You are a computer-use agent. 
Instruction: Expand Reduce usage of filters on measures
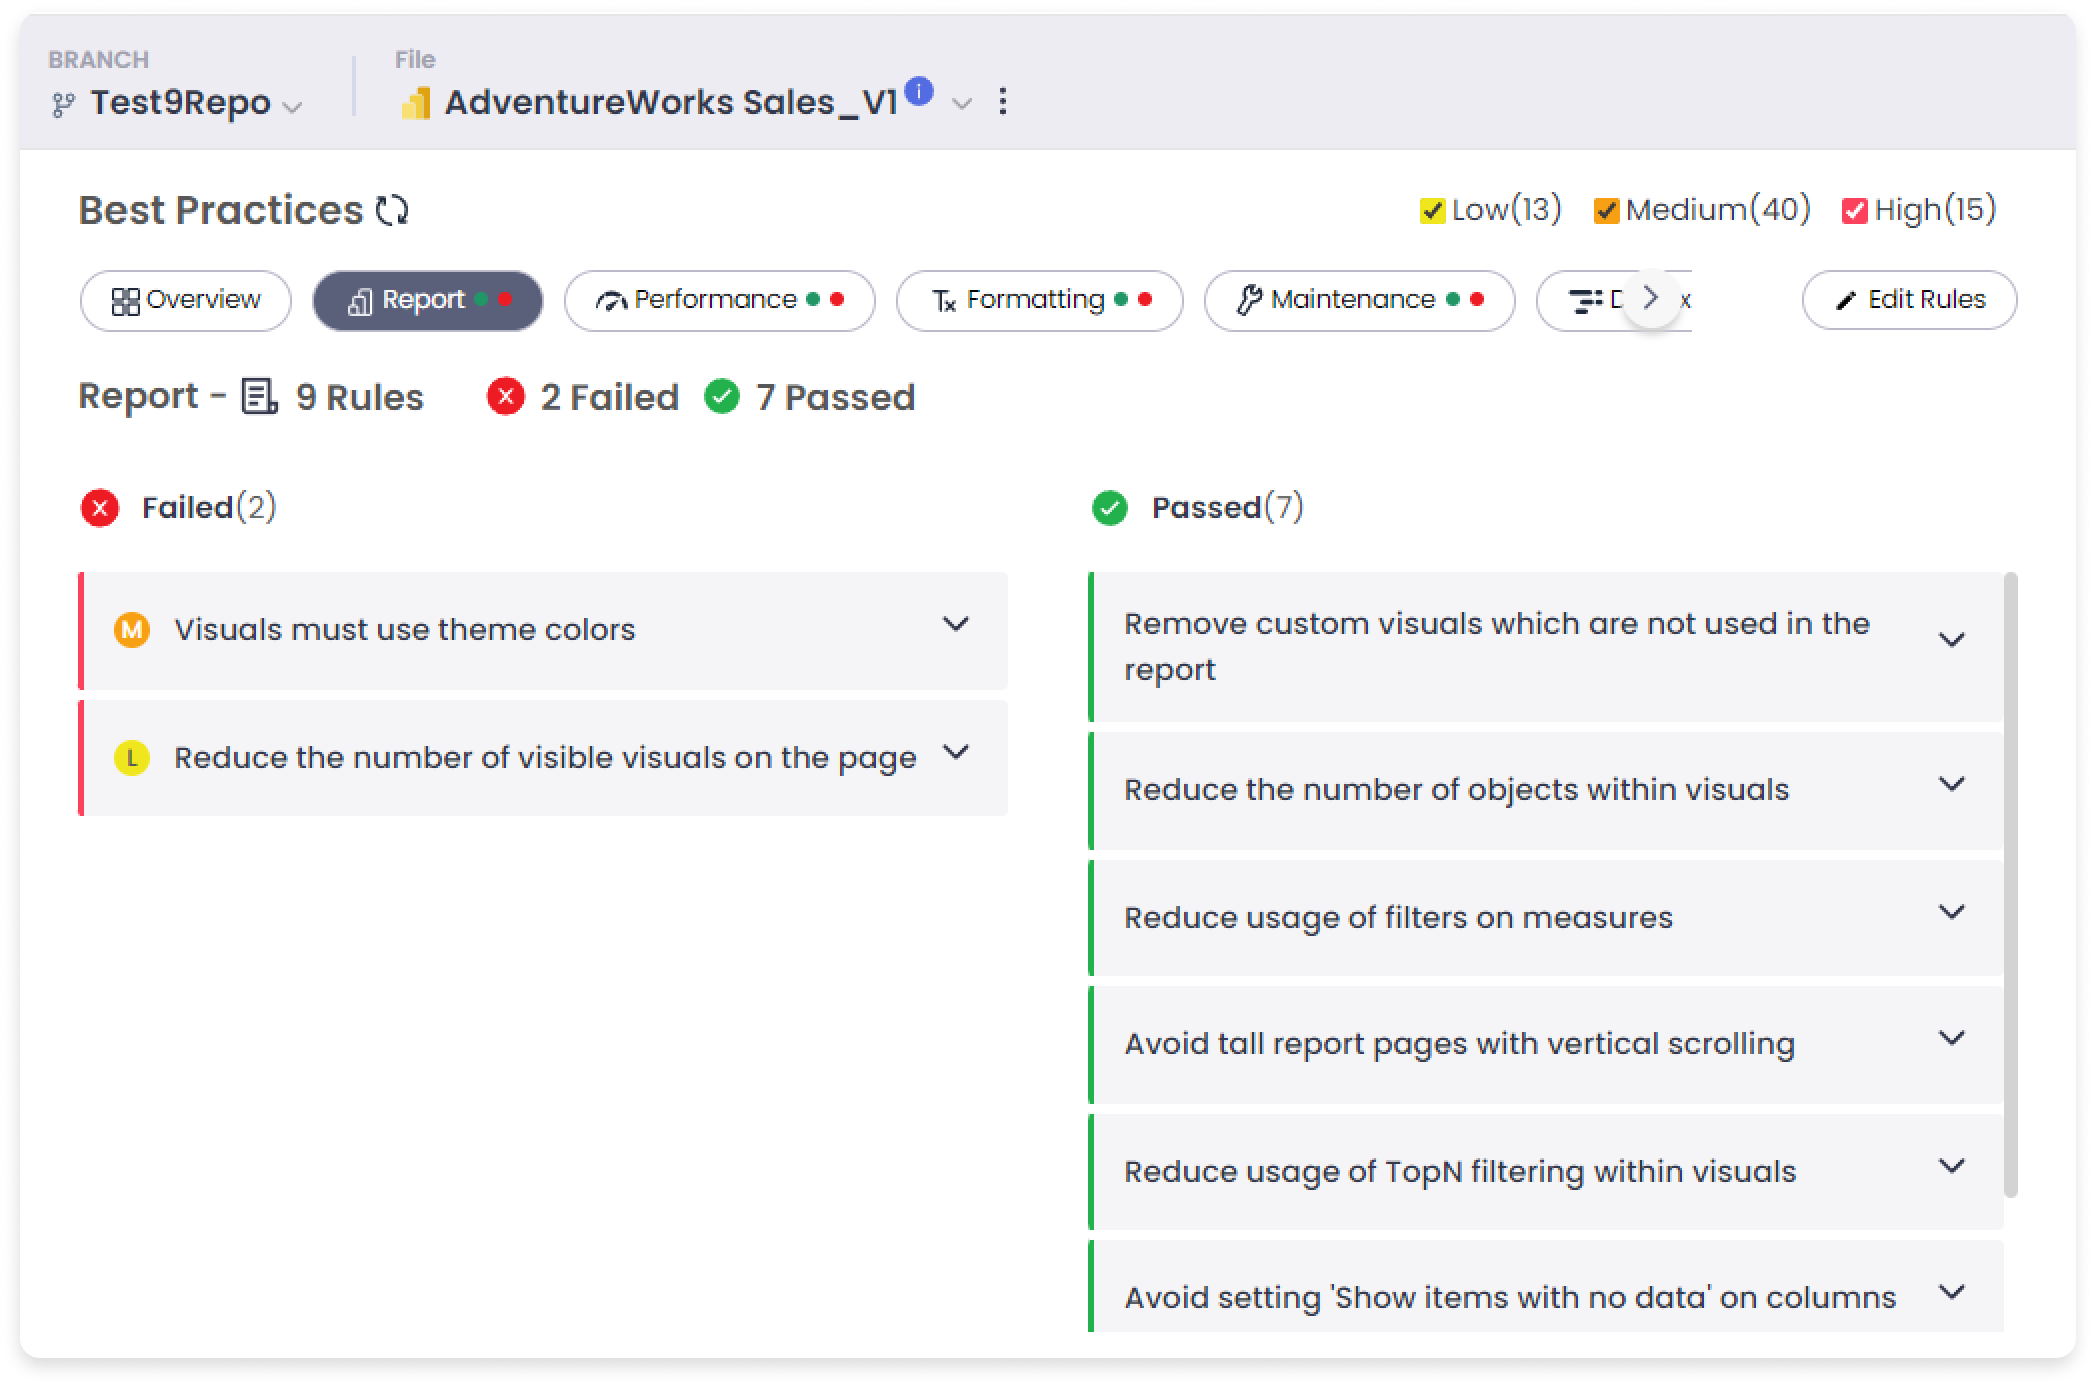1951,912
